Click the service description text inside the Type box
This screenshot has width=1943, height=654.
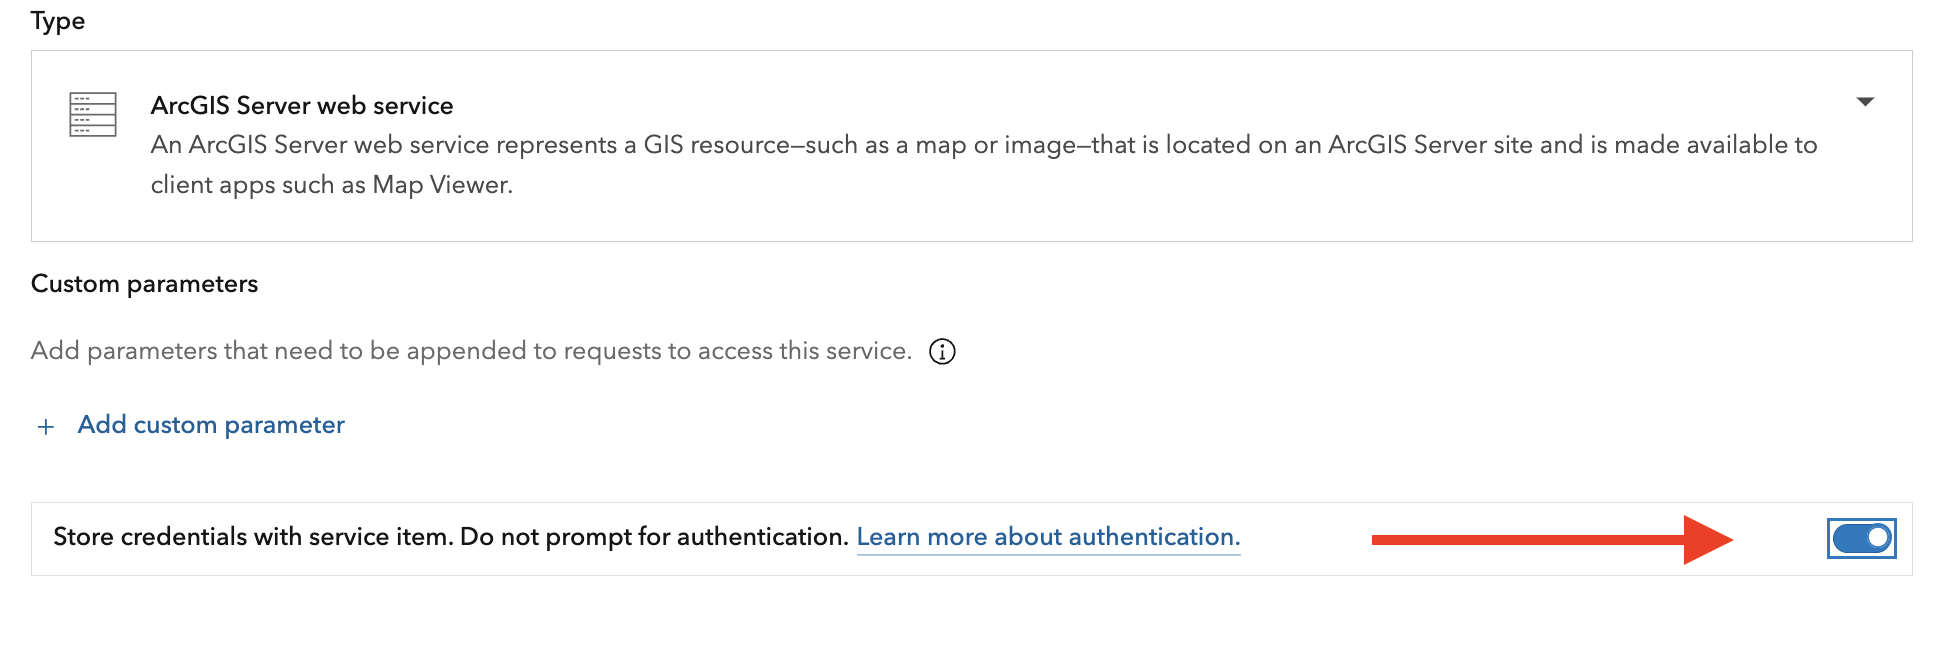[x=984, y=165]
